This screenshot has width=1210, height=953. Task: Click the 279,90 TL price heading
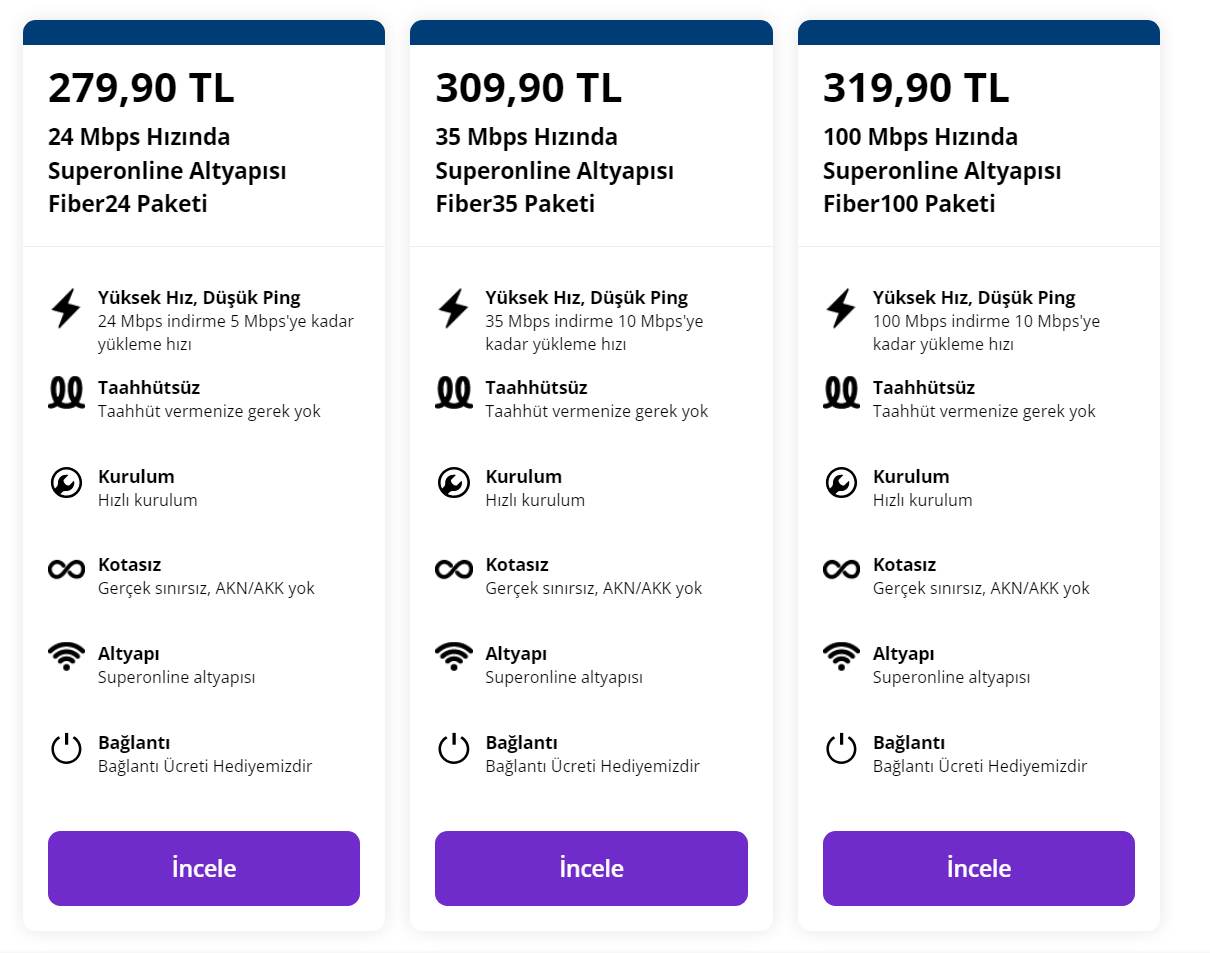(141, 88)
